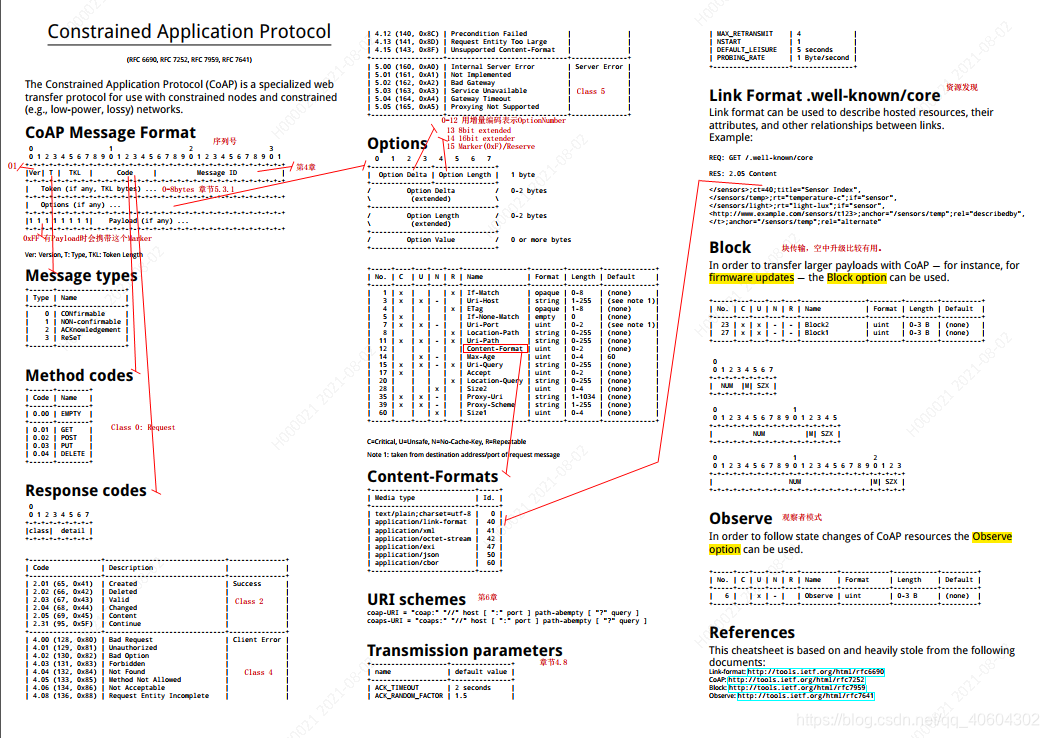Click the red-boxed 'Content-Format' option row
The height and width of the screenshot is (738, 1049).
[x=495, y=349]
